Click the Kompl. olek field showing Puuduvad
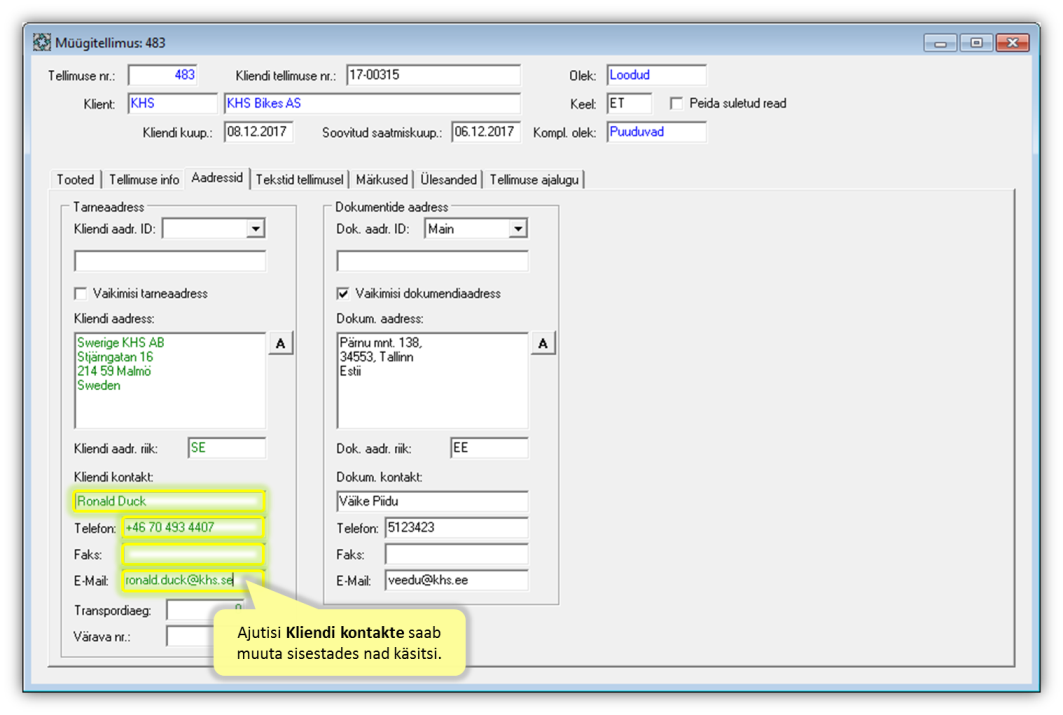 pos(656,132)
